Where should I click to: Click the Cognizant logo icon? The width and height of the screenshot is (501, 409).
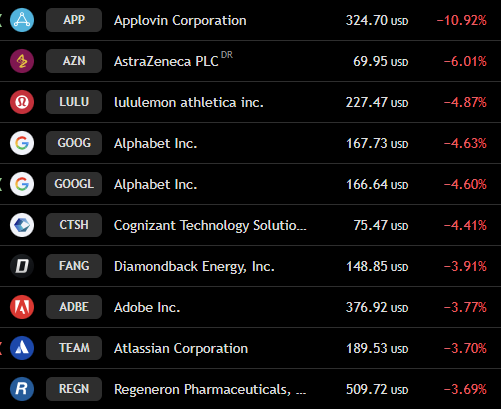(x=22, y=225)
